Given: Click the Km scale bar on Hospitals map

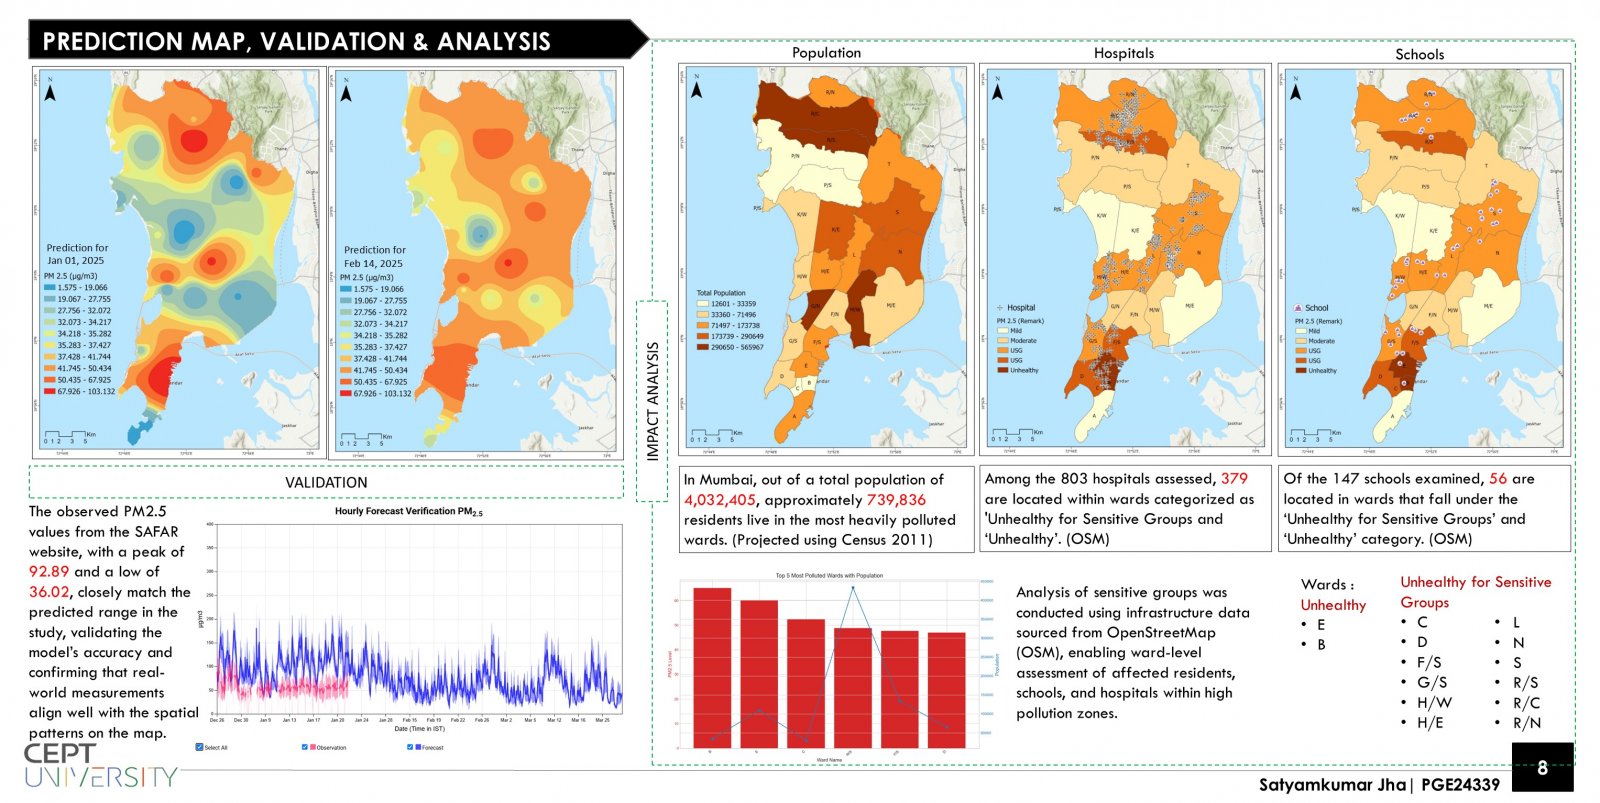Looking at the screenshot, I should (1018, 436).
